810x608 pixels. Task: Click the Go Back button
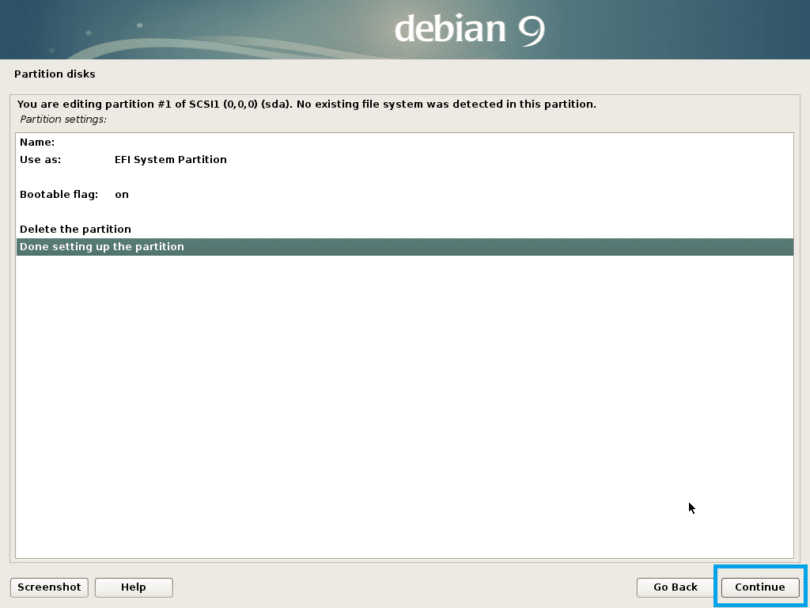click(675, 587)
